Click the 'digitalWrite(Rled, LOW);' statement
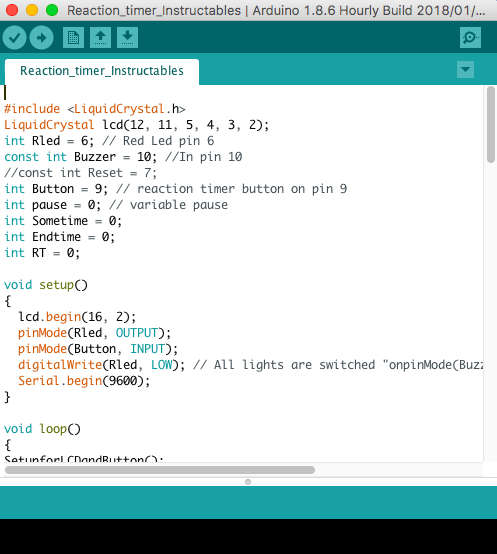Screen dimensions: 497x554 coord(101,365)
